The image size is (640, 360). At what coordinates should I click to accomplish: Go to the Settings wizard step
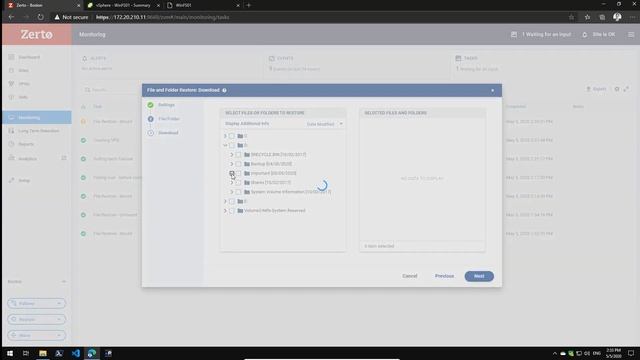pos(166,105)
